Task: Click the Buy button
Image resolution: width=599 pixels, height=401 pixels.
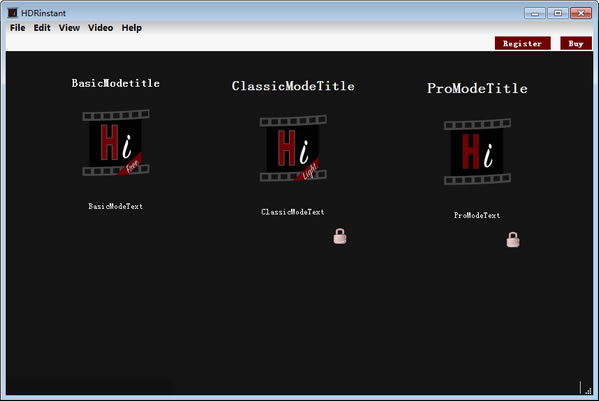Action: (x=576, y=44)
